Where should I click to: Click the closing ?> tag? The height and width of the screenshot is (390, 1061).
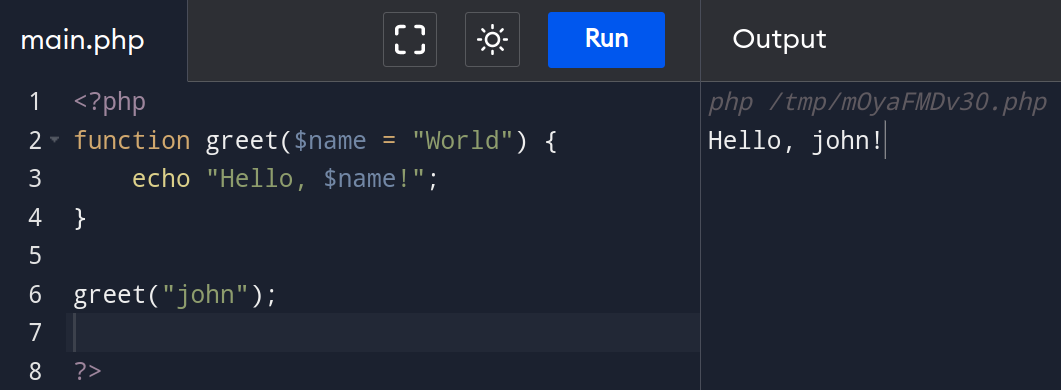[x=87, y=372]
